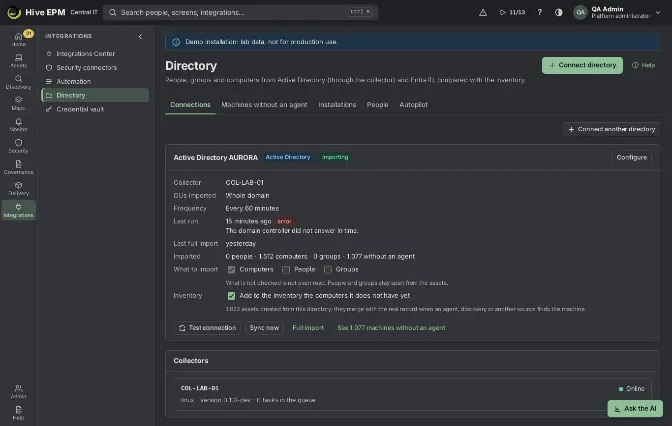Click the Importing status badge

335,157
